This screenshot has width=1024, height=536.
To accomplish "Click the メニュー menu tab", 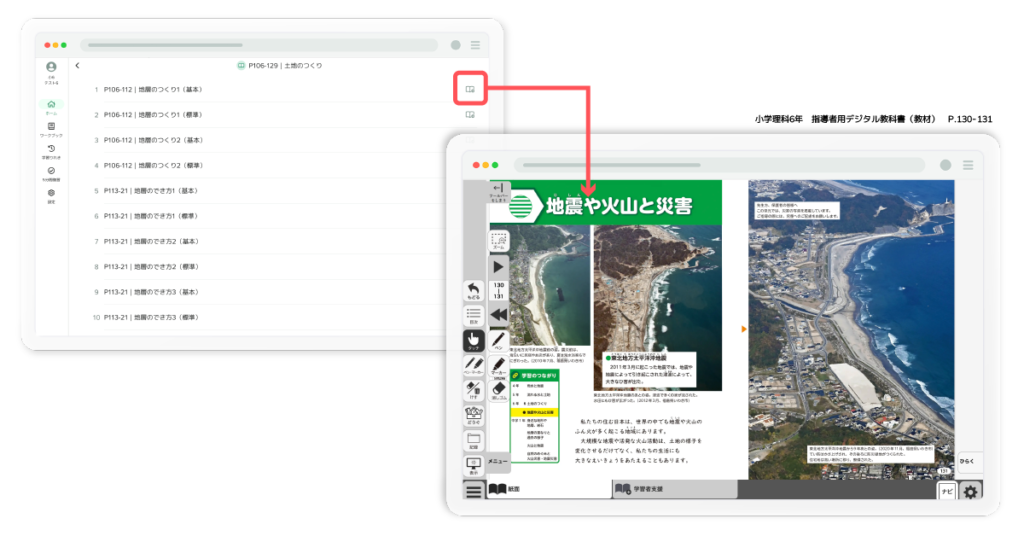I will coord(498,461).
